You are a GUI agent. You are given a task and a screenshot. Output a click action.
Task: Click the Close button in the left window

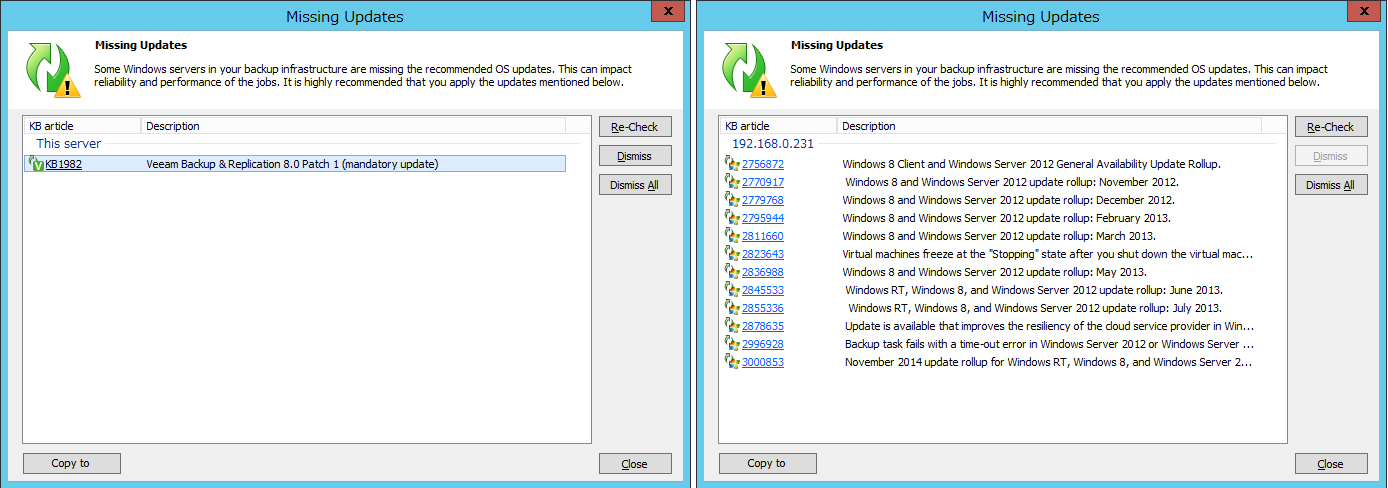tap(635, 463)
